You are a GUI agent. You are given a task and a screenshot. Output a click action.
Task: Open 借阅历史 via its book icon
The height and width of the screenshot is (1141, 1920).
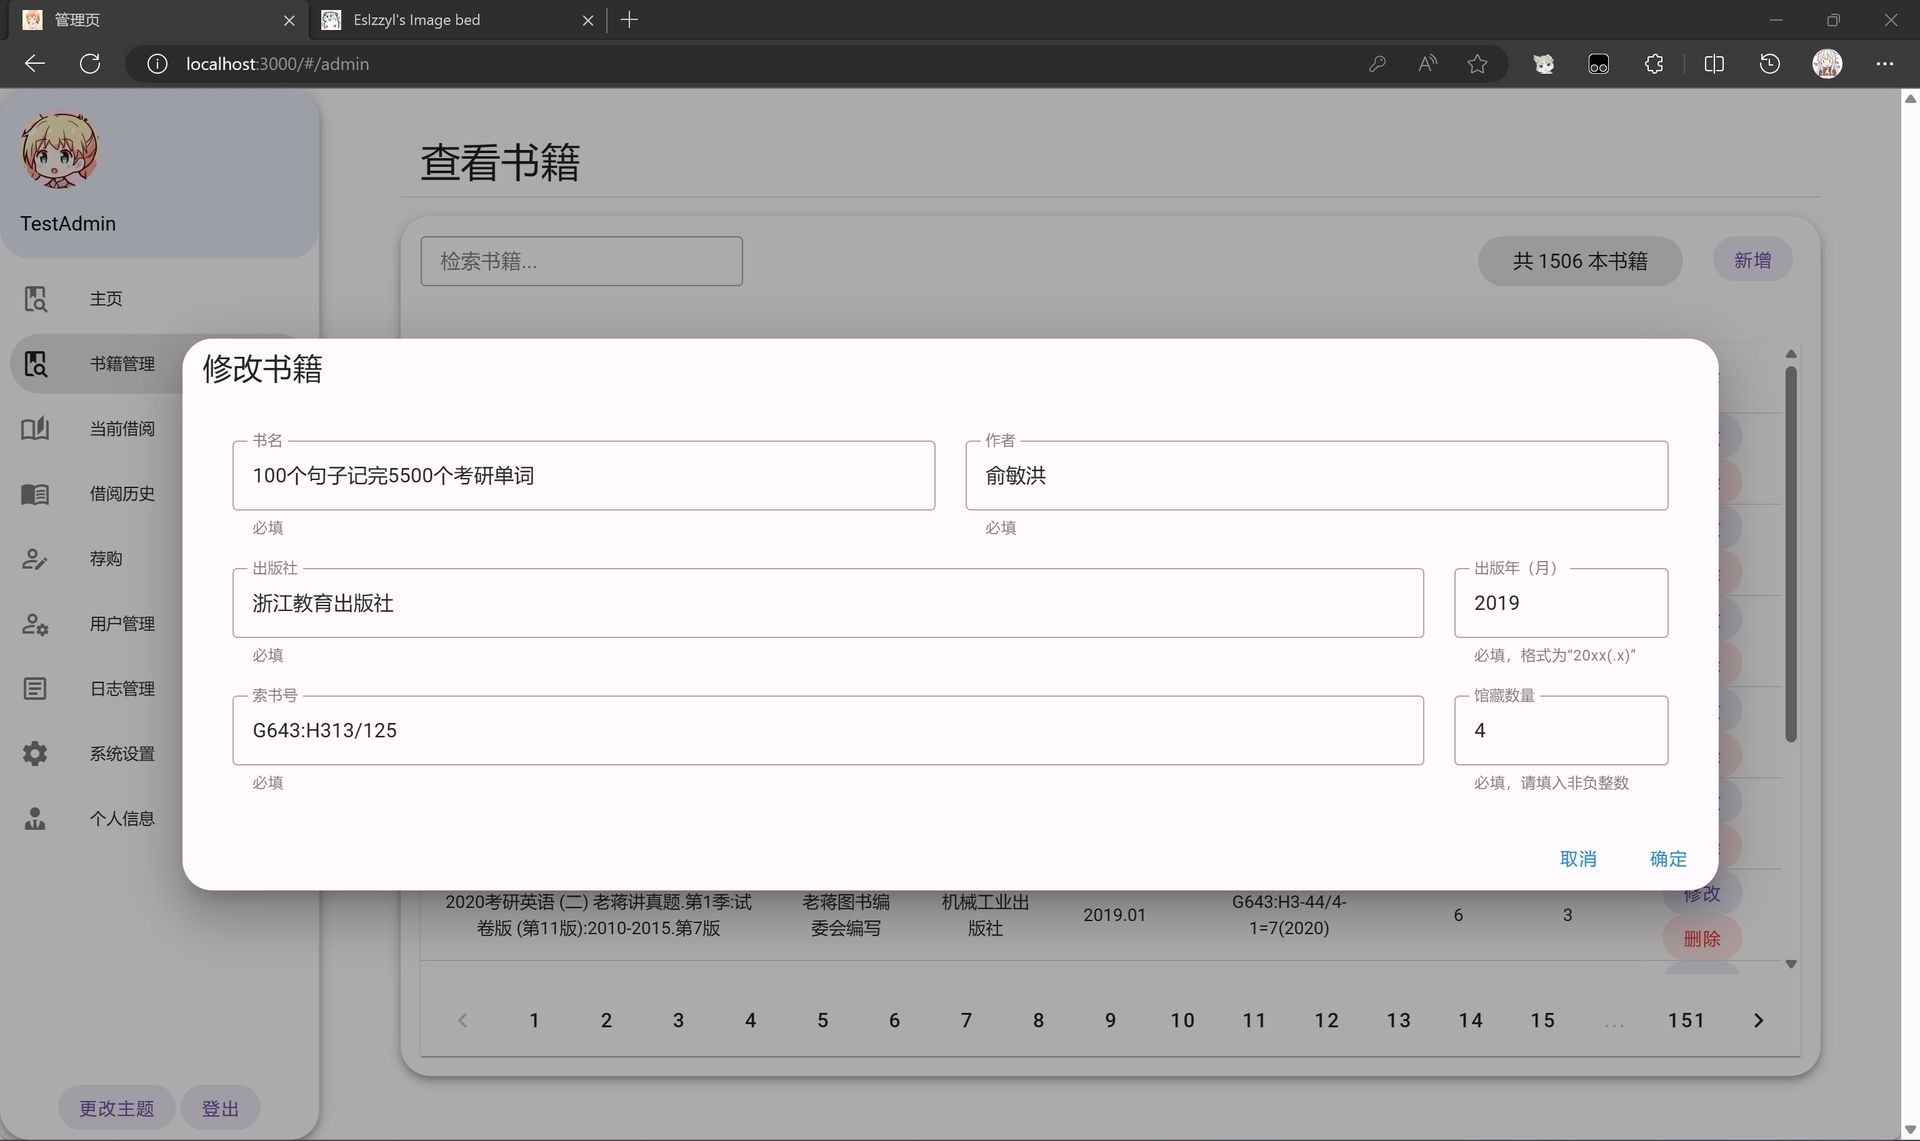click(x=35, y=493)
